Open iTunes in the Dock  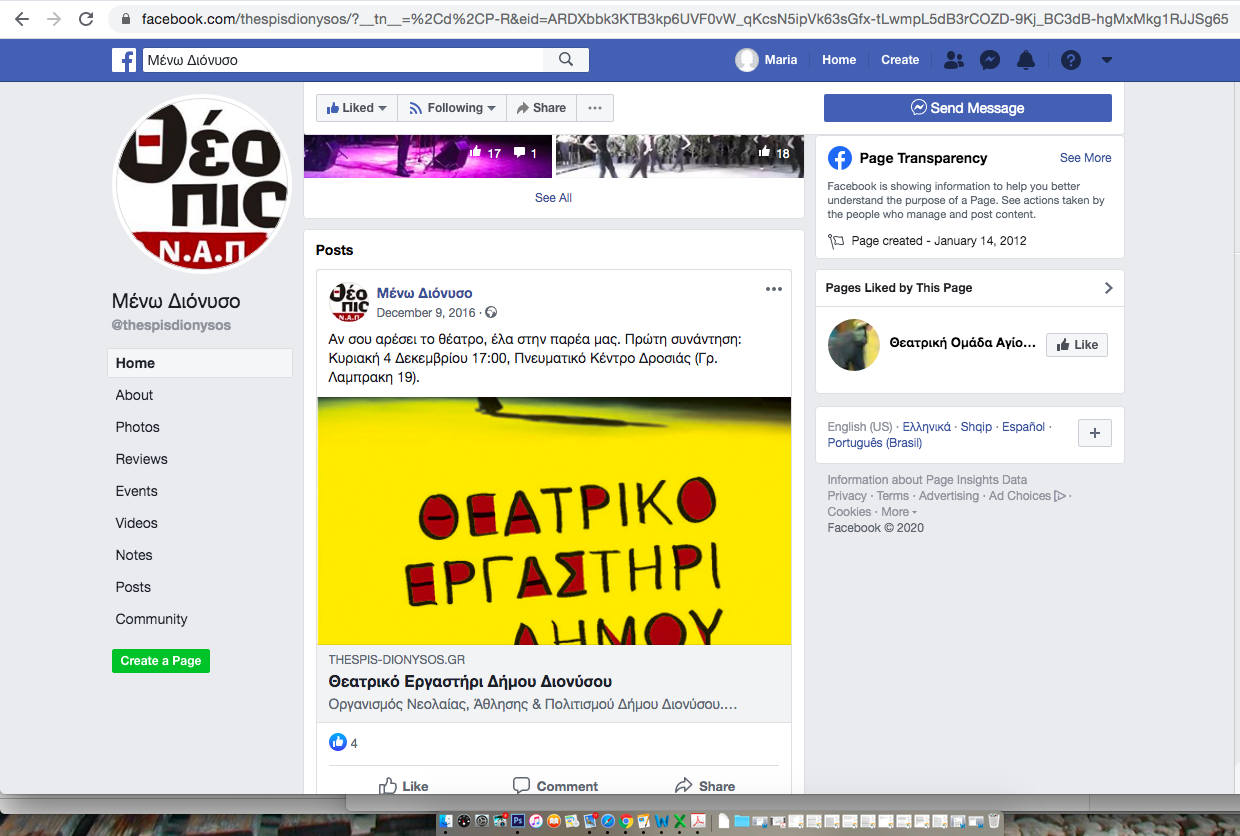536,822
